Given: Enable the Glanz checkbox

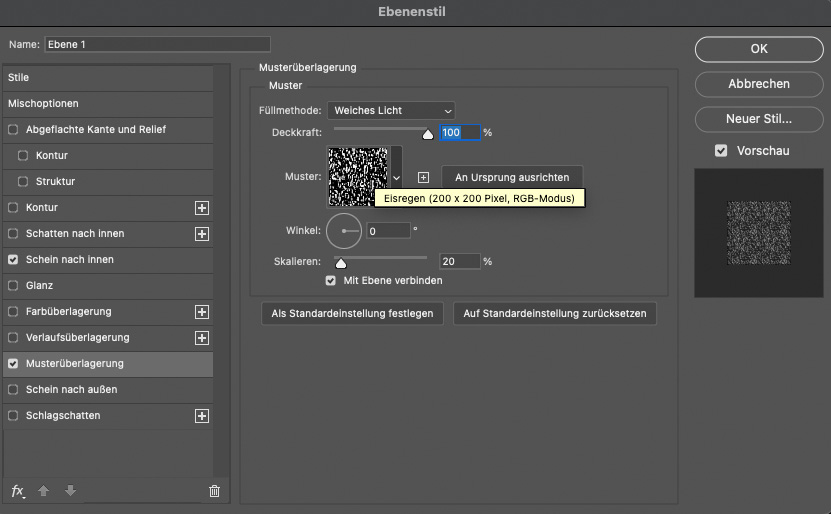Looking at the screenshot, I should pyautogui.click(x=13, y=285).
